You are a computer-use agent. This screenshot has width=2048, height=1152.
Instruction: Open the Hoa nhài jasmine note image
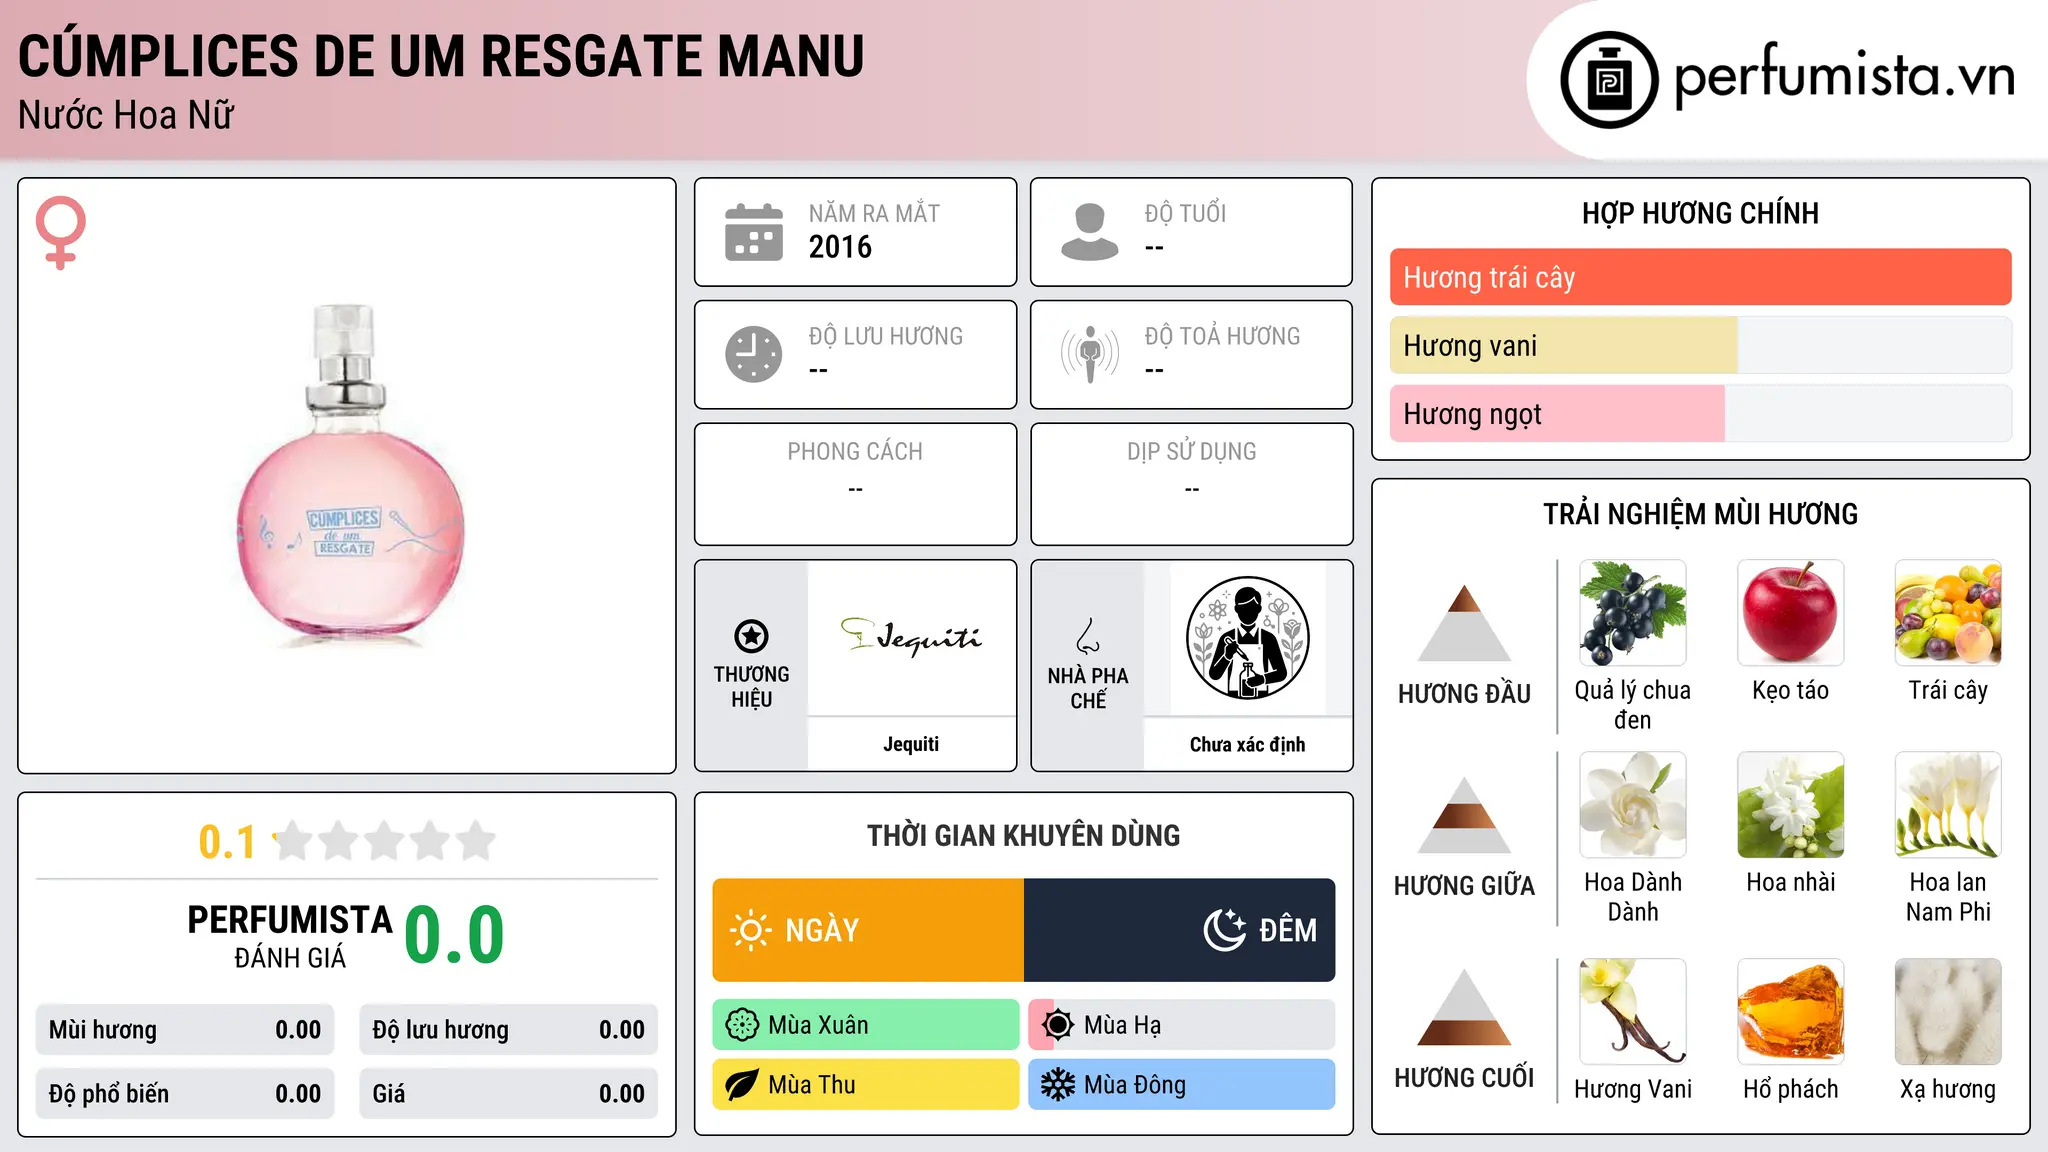(x=1791, y=805)
